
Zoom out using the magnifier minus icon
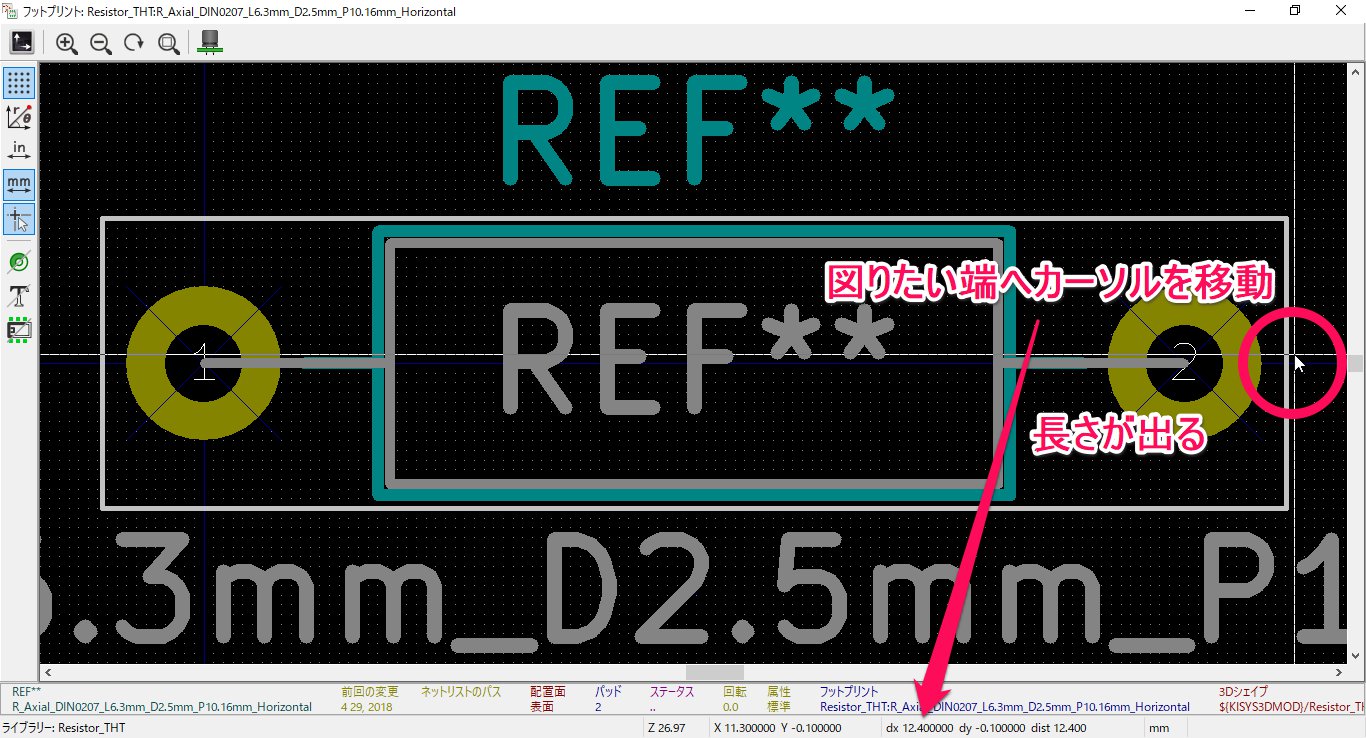(x=101, y=43)
